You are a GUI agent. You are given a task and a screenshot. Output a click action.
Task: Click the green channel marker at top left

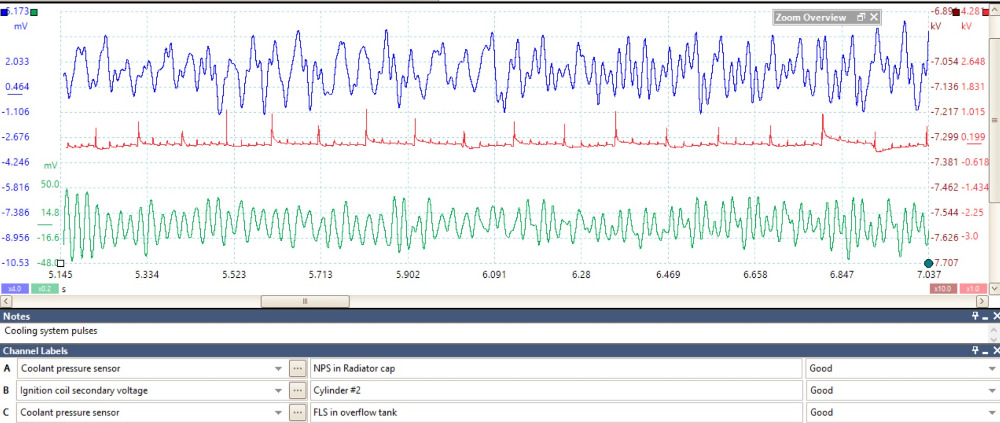click(x=35, y=13)
